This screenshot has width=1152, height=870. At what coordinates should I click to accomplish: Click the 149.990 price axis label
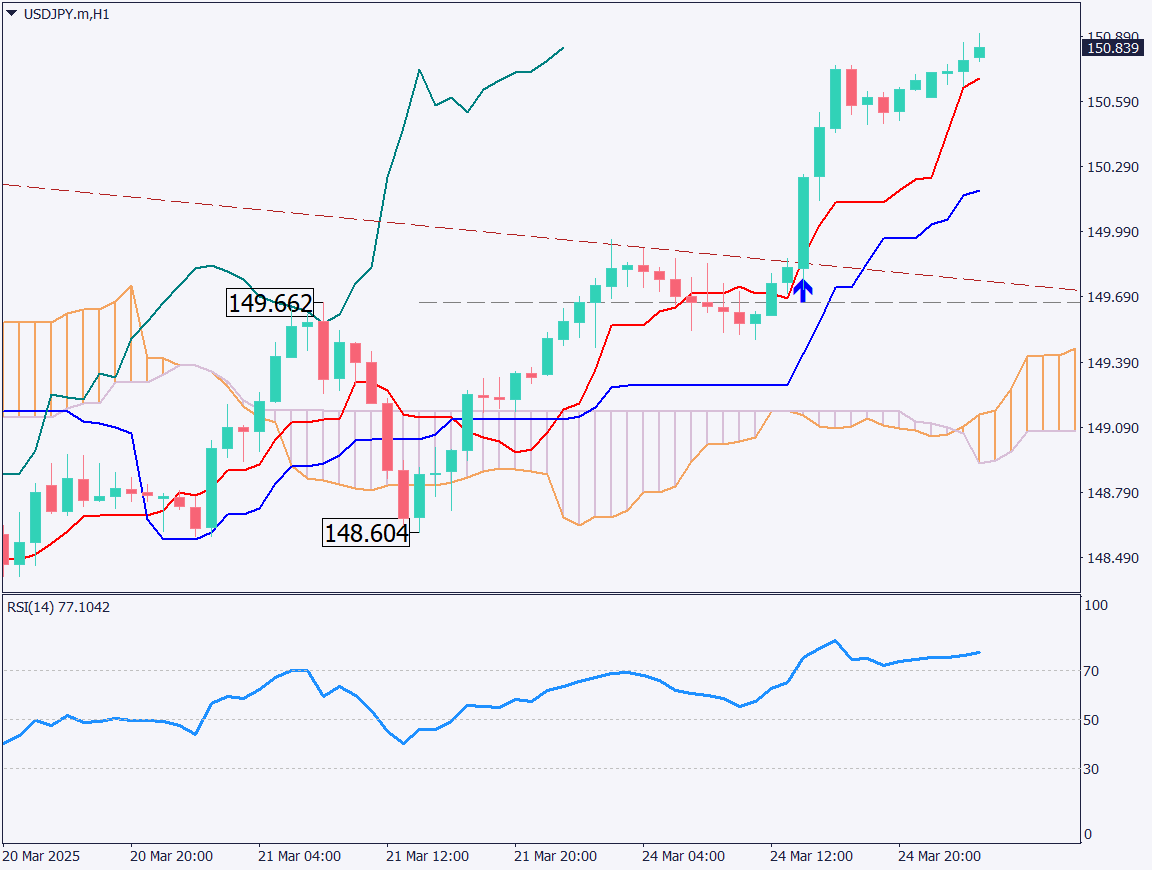pos(1113,232)
